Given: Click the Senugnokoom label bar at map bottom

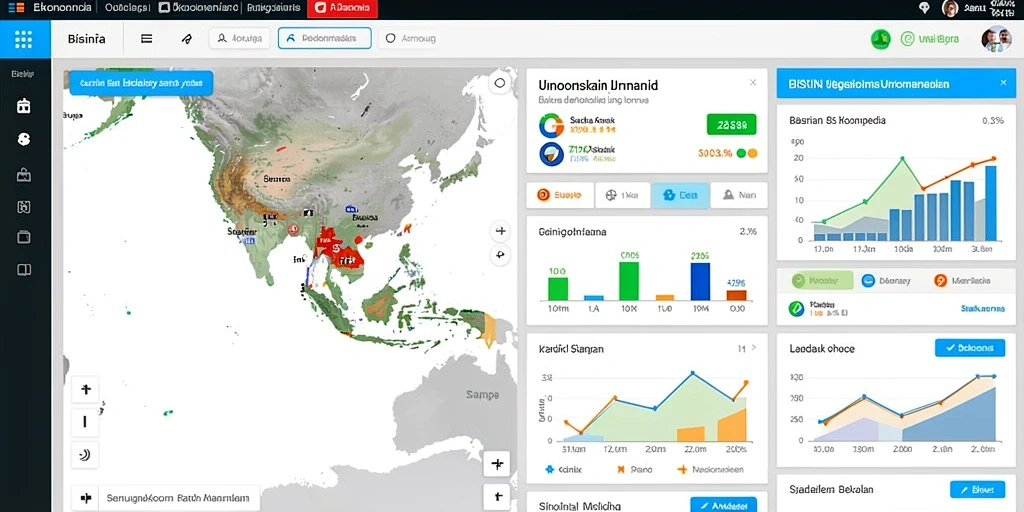Looking at the screenshot, I should coord(165,498).
